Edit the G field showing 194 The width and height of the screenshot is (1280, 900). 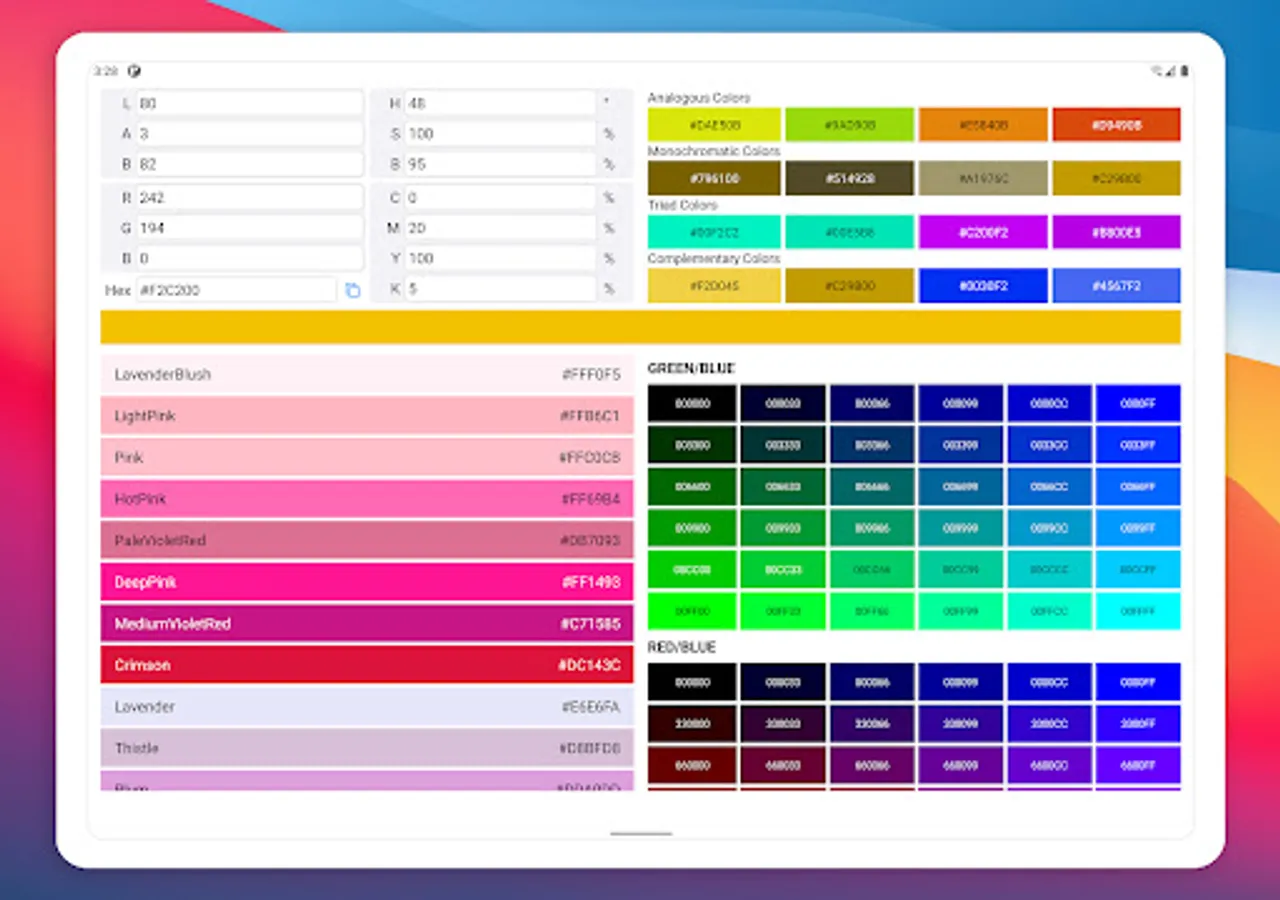click(x=250, y=228)
